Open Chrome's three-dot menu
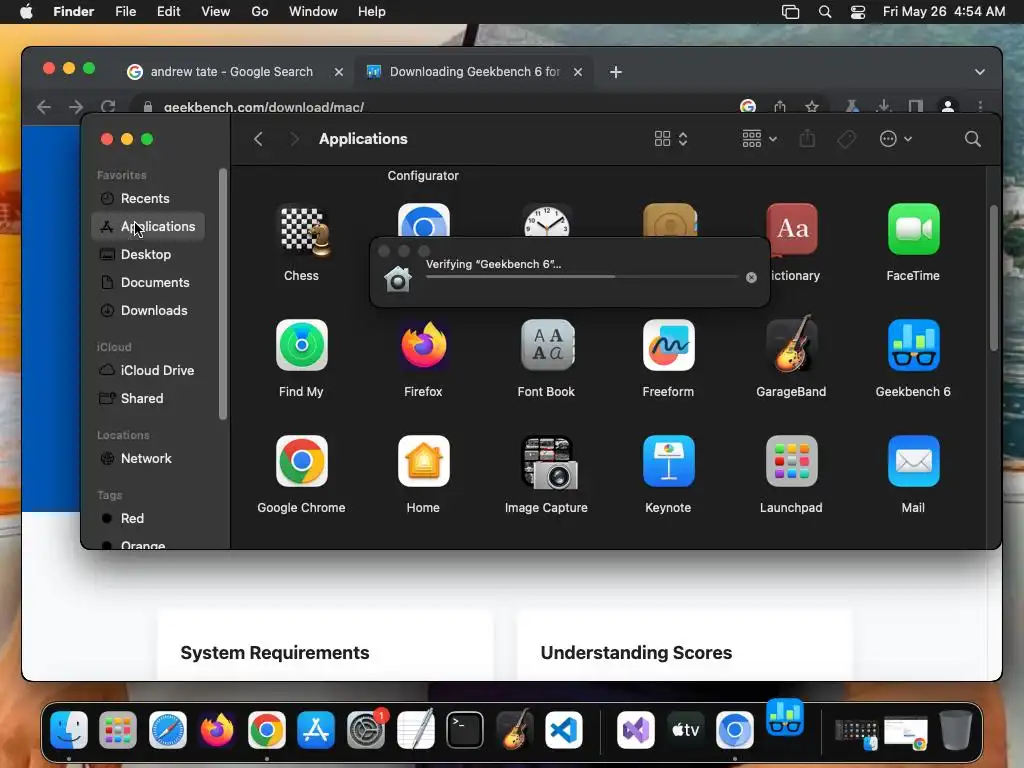 point(980,106)
